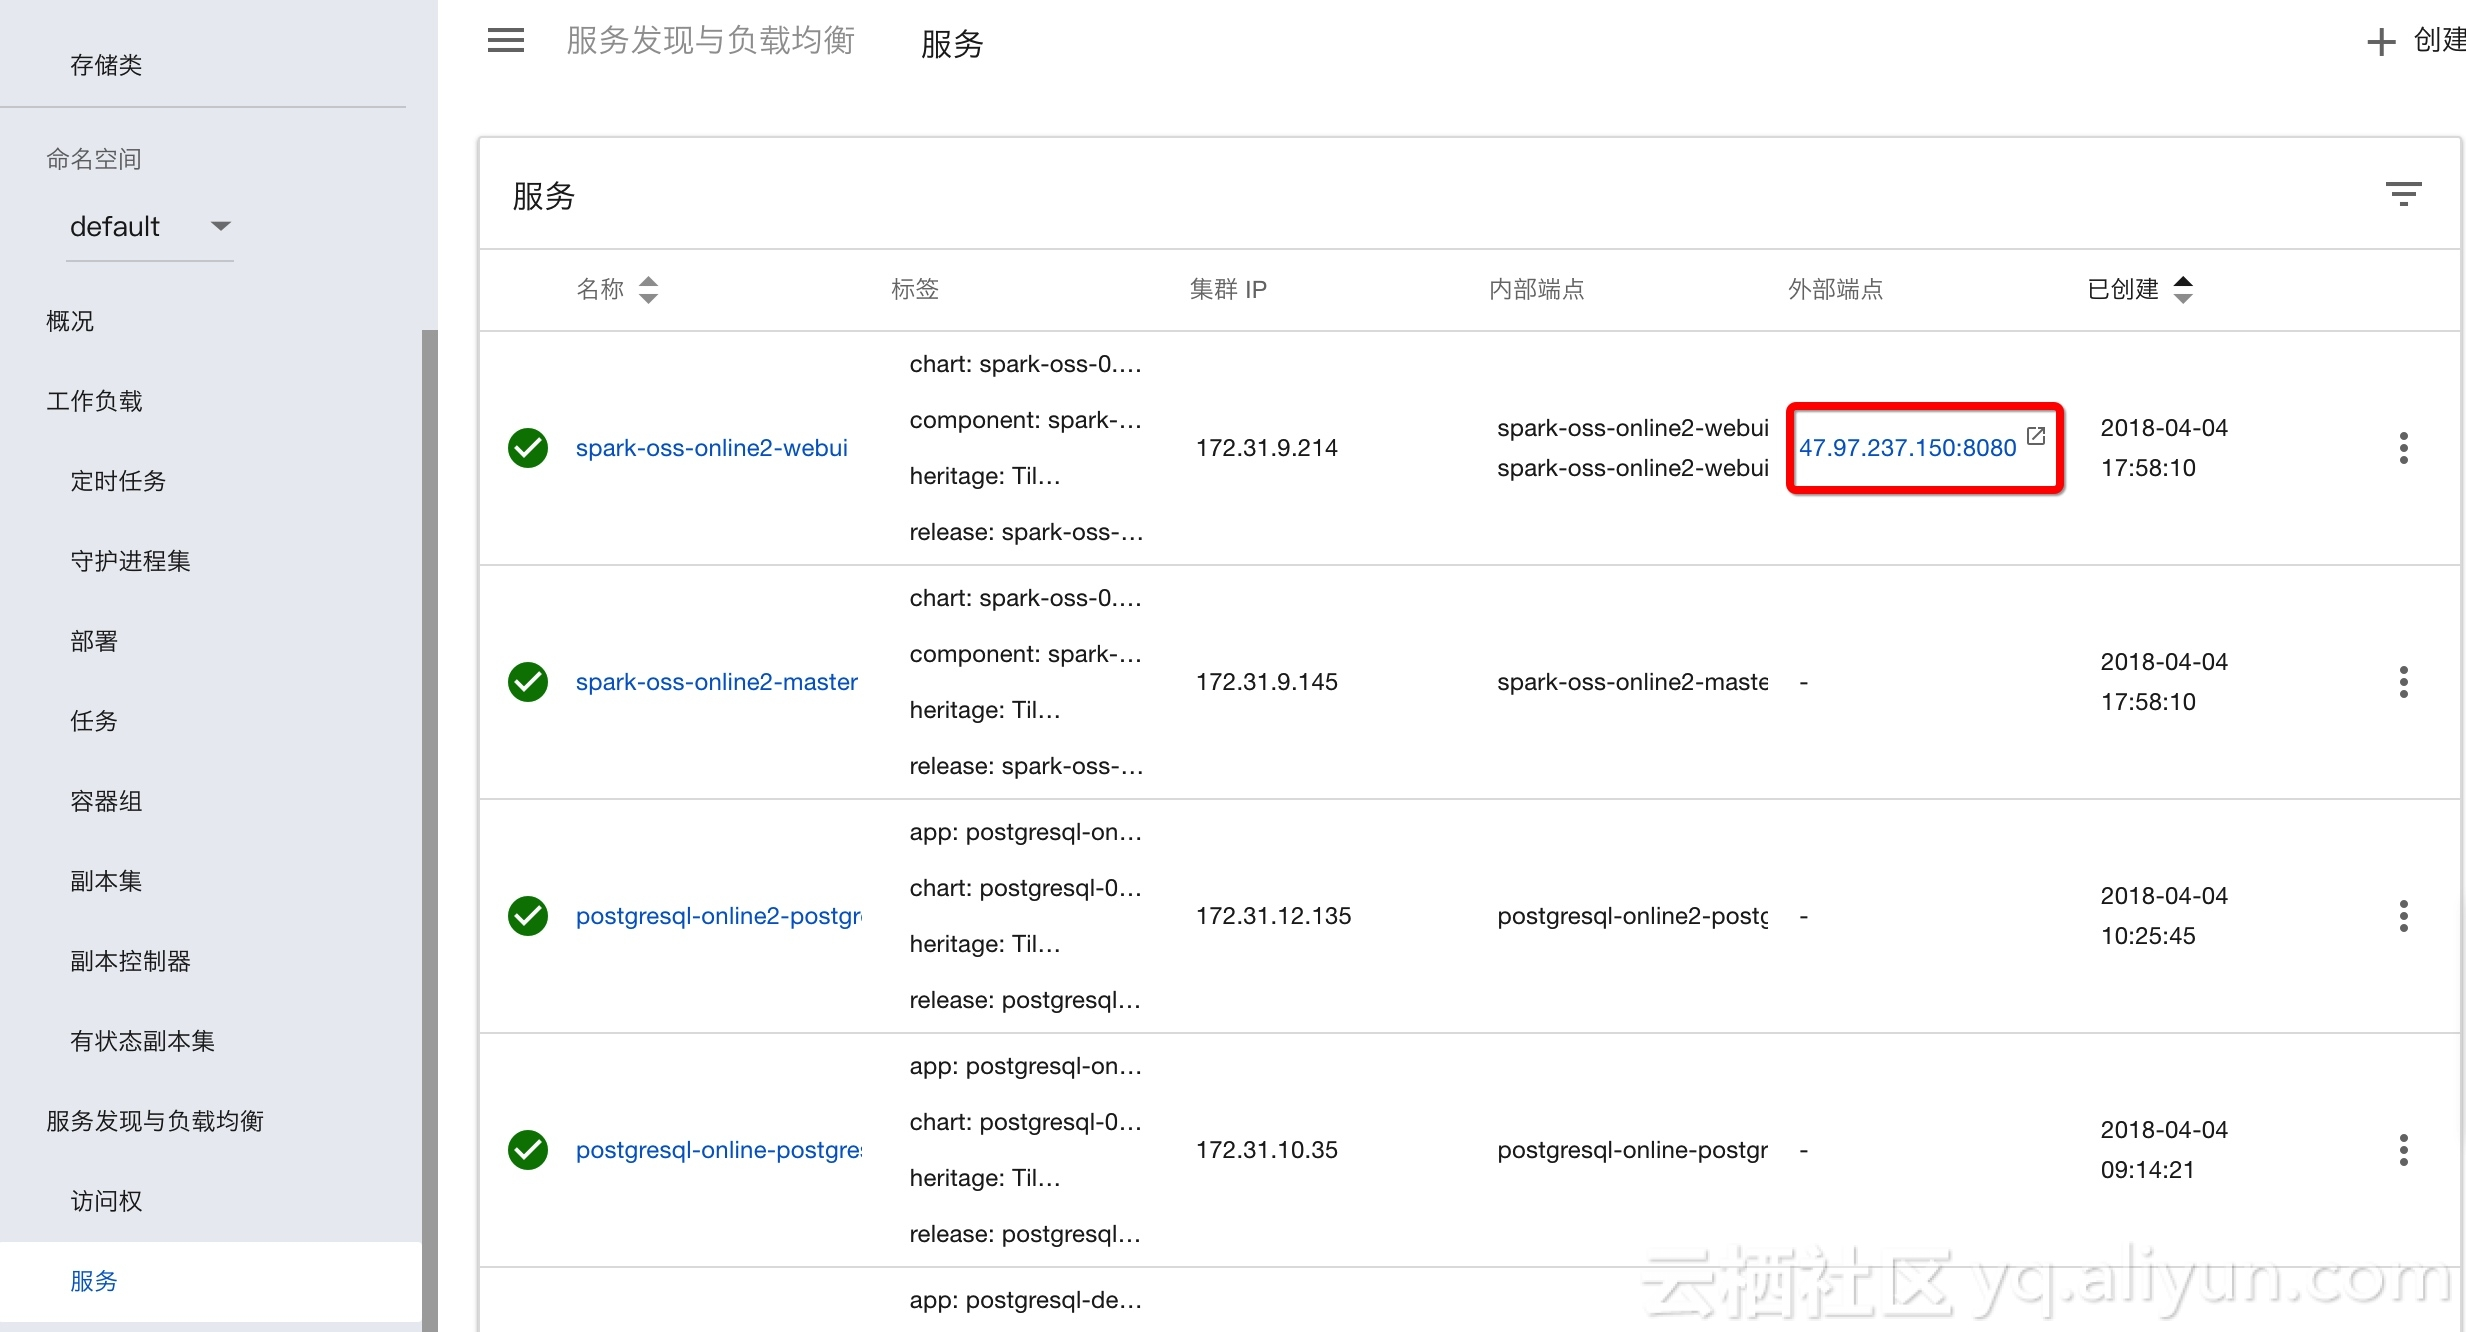Viewport: 2466px width, 1332px height.
Task: Open actions menu for postgresql-online2 row
Action: [x=2403, y=916]
